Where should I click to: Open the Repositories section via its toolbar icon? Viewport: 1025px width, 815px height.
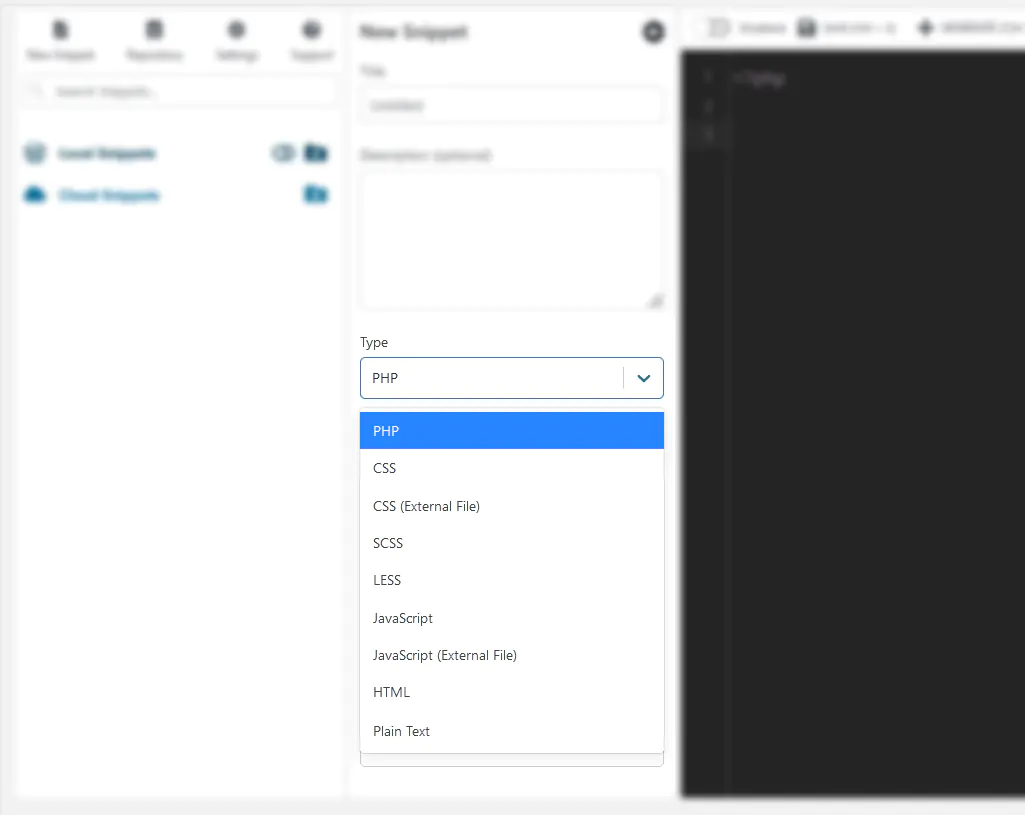[153, 30]
